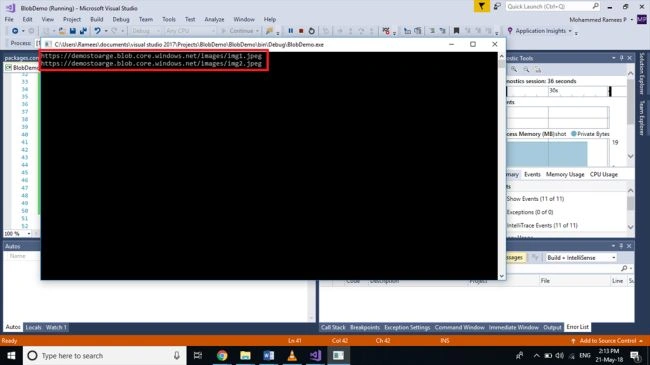Switch to the Memory Usage tab
This screenshot has height=365, width=650.
pyautogui.click(x=565, y=174)
